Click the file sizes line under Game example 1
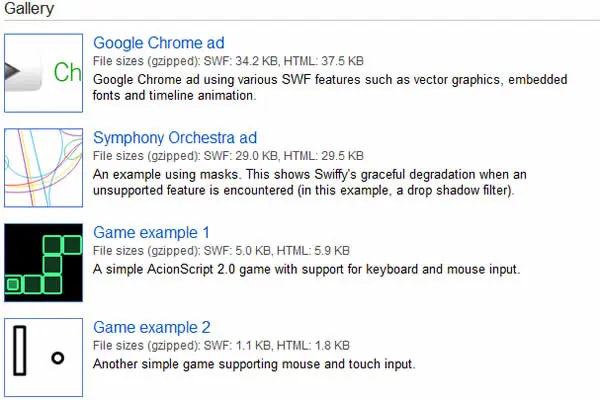Screen dimensions: 600x400 (x=221, y=251)
